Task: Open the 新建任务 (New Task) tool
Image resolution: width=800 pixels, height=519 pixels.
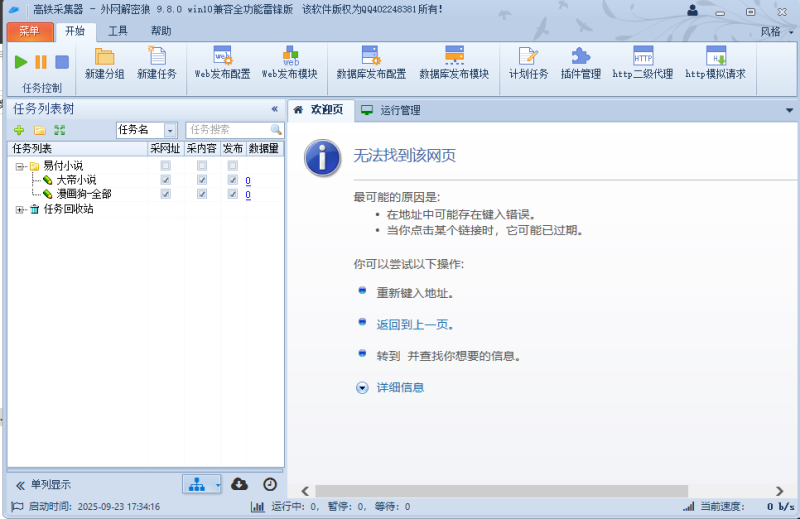Action: (x=156, y=62)
